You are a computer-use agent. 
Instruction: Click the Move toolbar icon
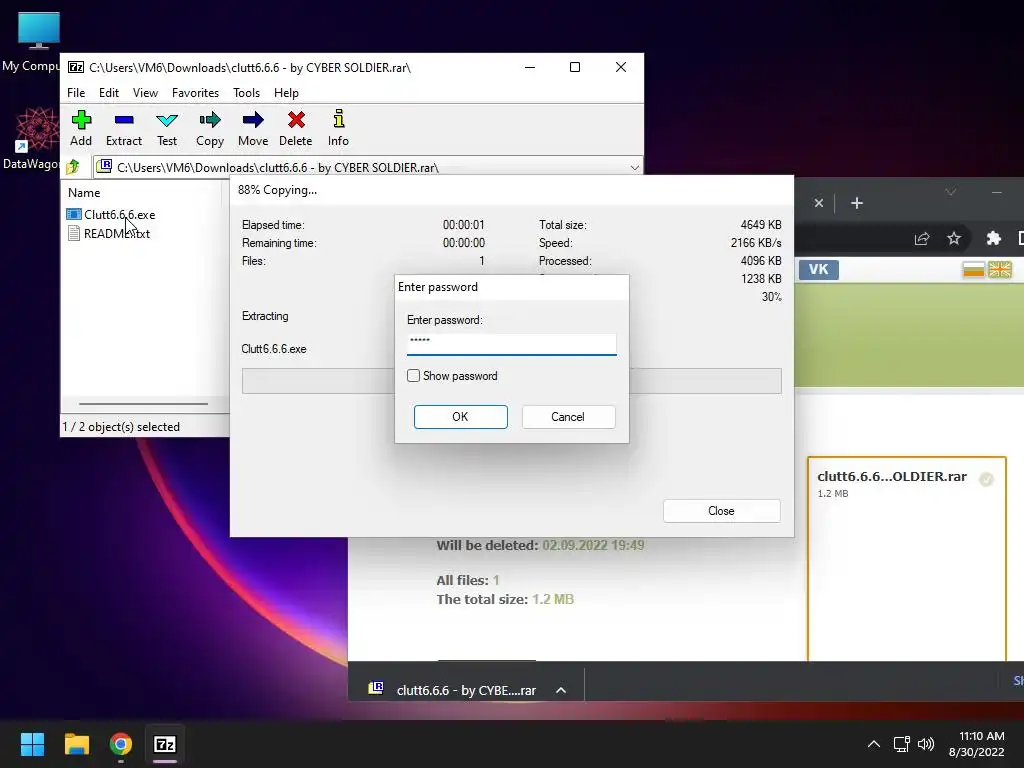253,129
